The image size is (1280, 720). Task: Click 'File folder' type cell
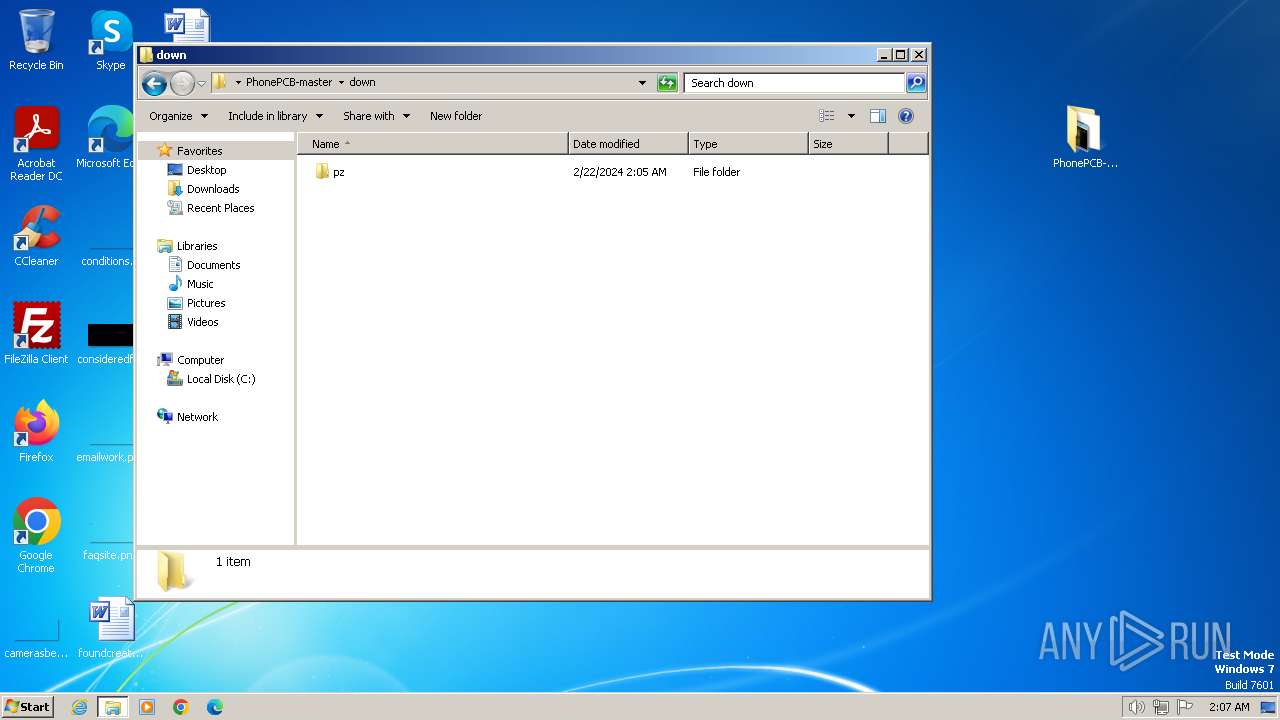[717, 172]
